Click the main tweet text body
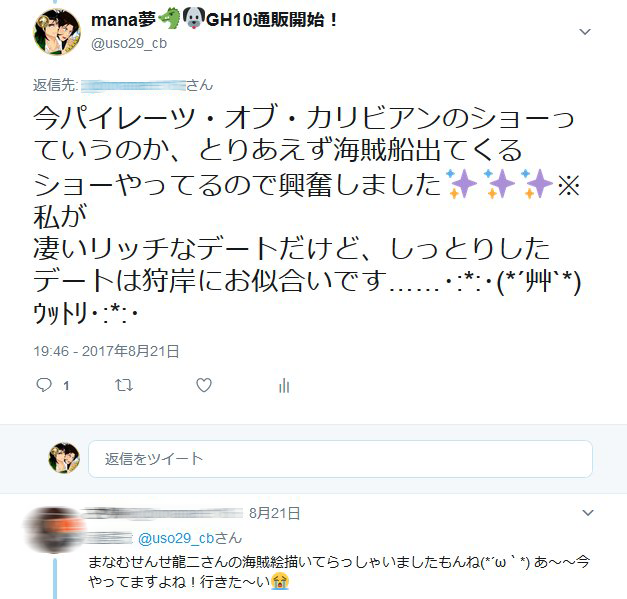The height and width of the screenshot is (599, 627). pos(307,214)
